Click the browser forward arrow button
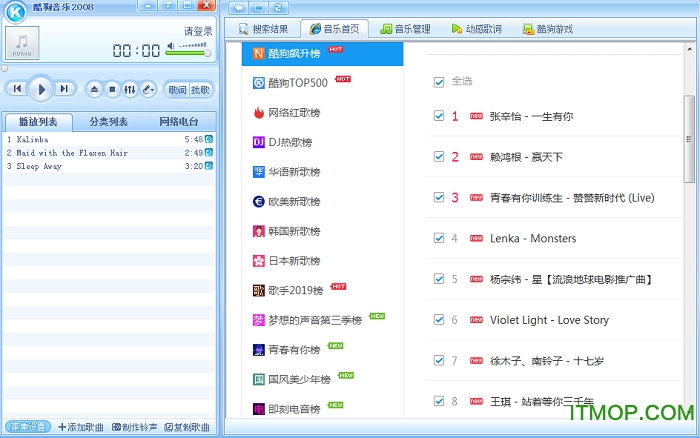 click(259, 8)
